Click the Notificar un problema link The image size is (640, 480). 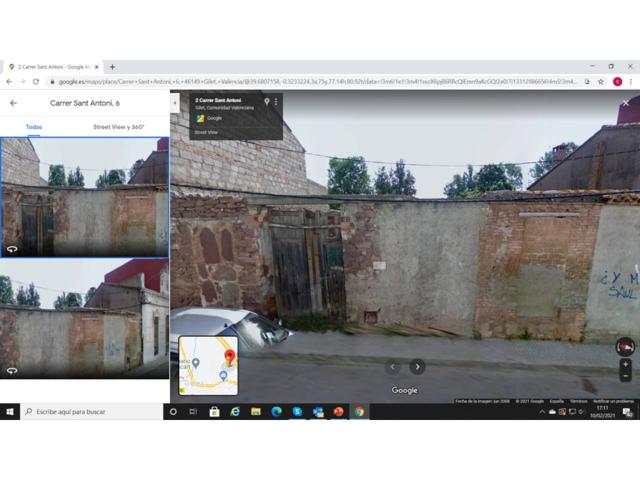click(613, 401)
